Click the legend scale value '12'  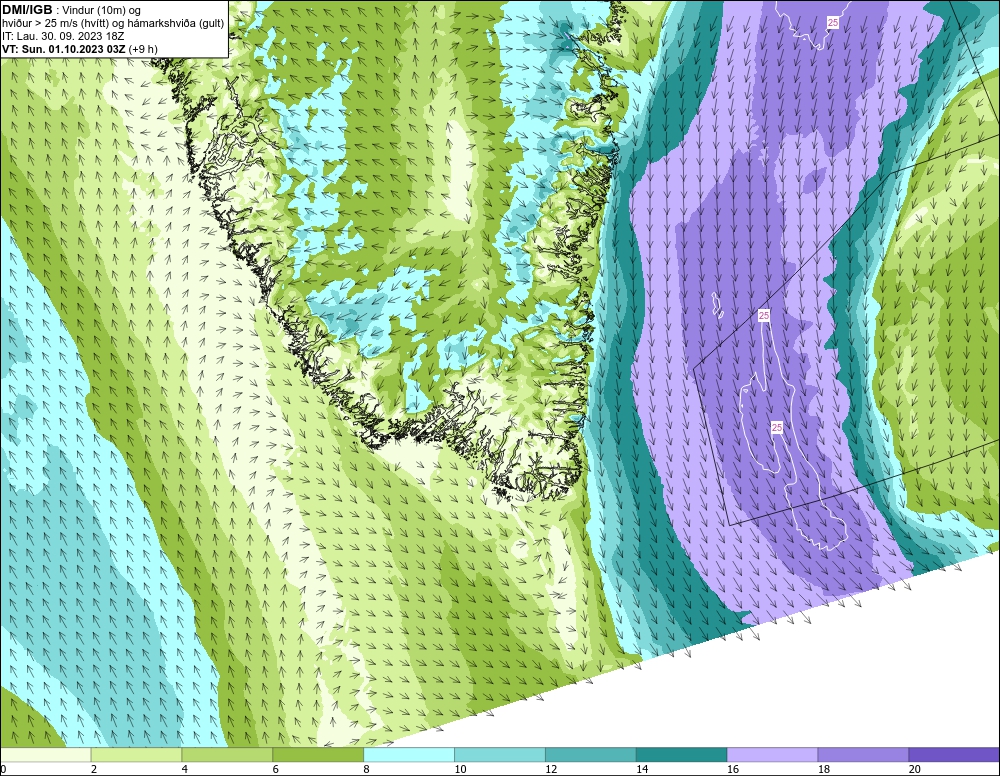pos(551,770)
